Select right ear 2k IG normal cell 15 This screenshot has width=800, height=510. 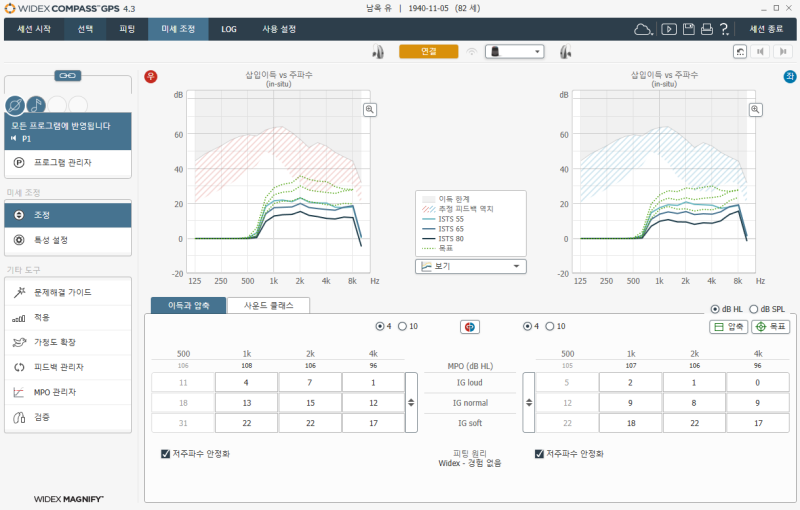pos(310,403)
